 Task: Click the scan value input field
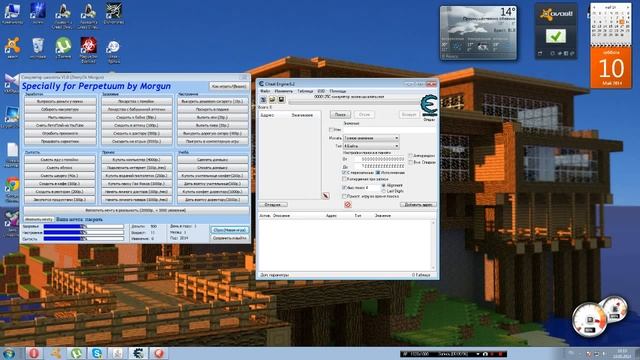[x=390, y=130]
